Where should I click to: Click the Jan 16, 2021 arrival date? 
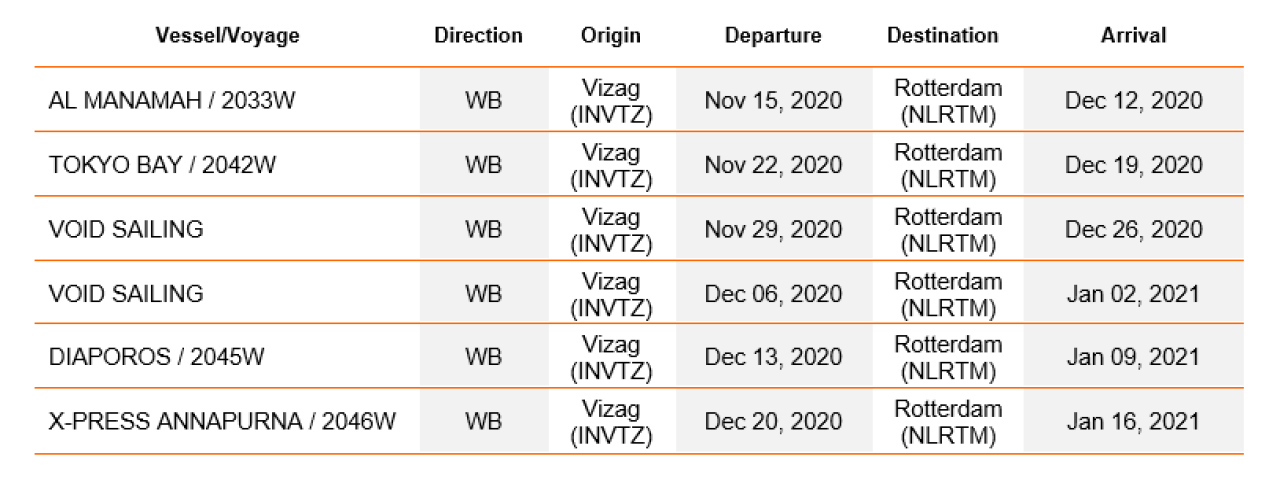tap(1133, 421)
